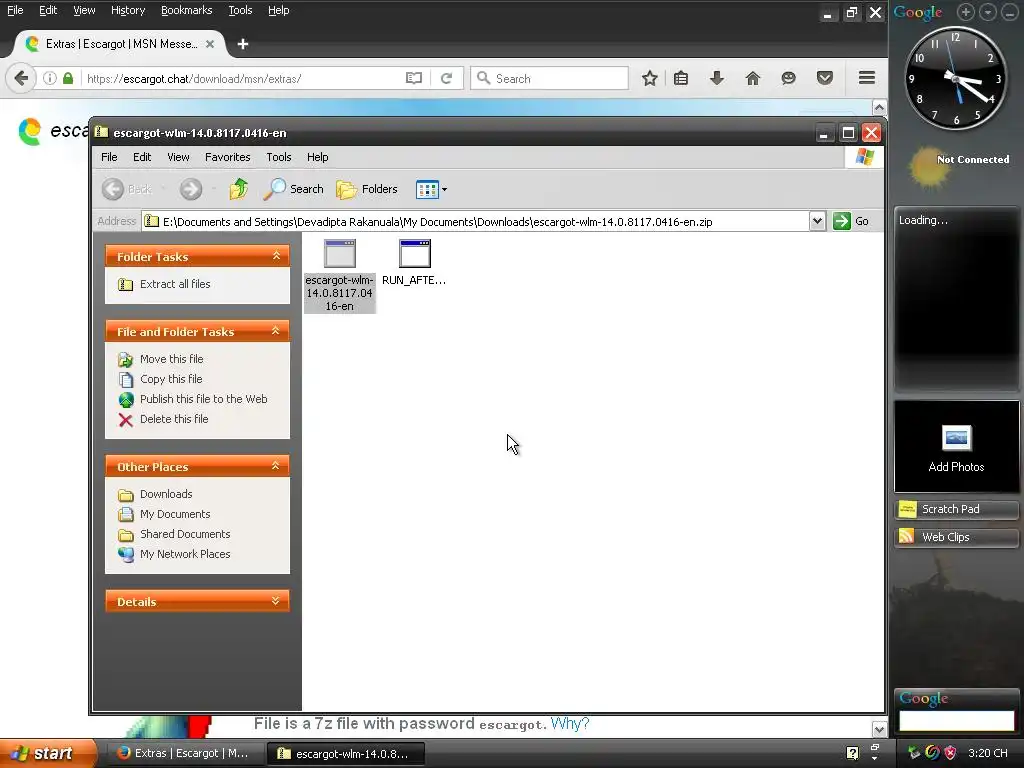Click the Go button next to address
Viewport: 1024px width, 768px height.
click(851, 221)
